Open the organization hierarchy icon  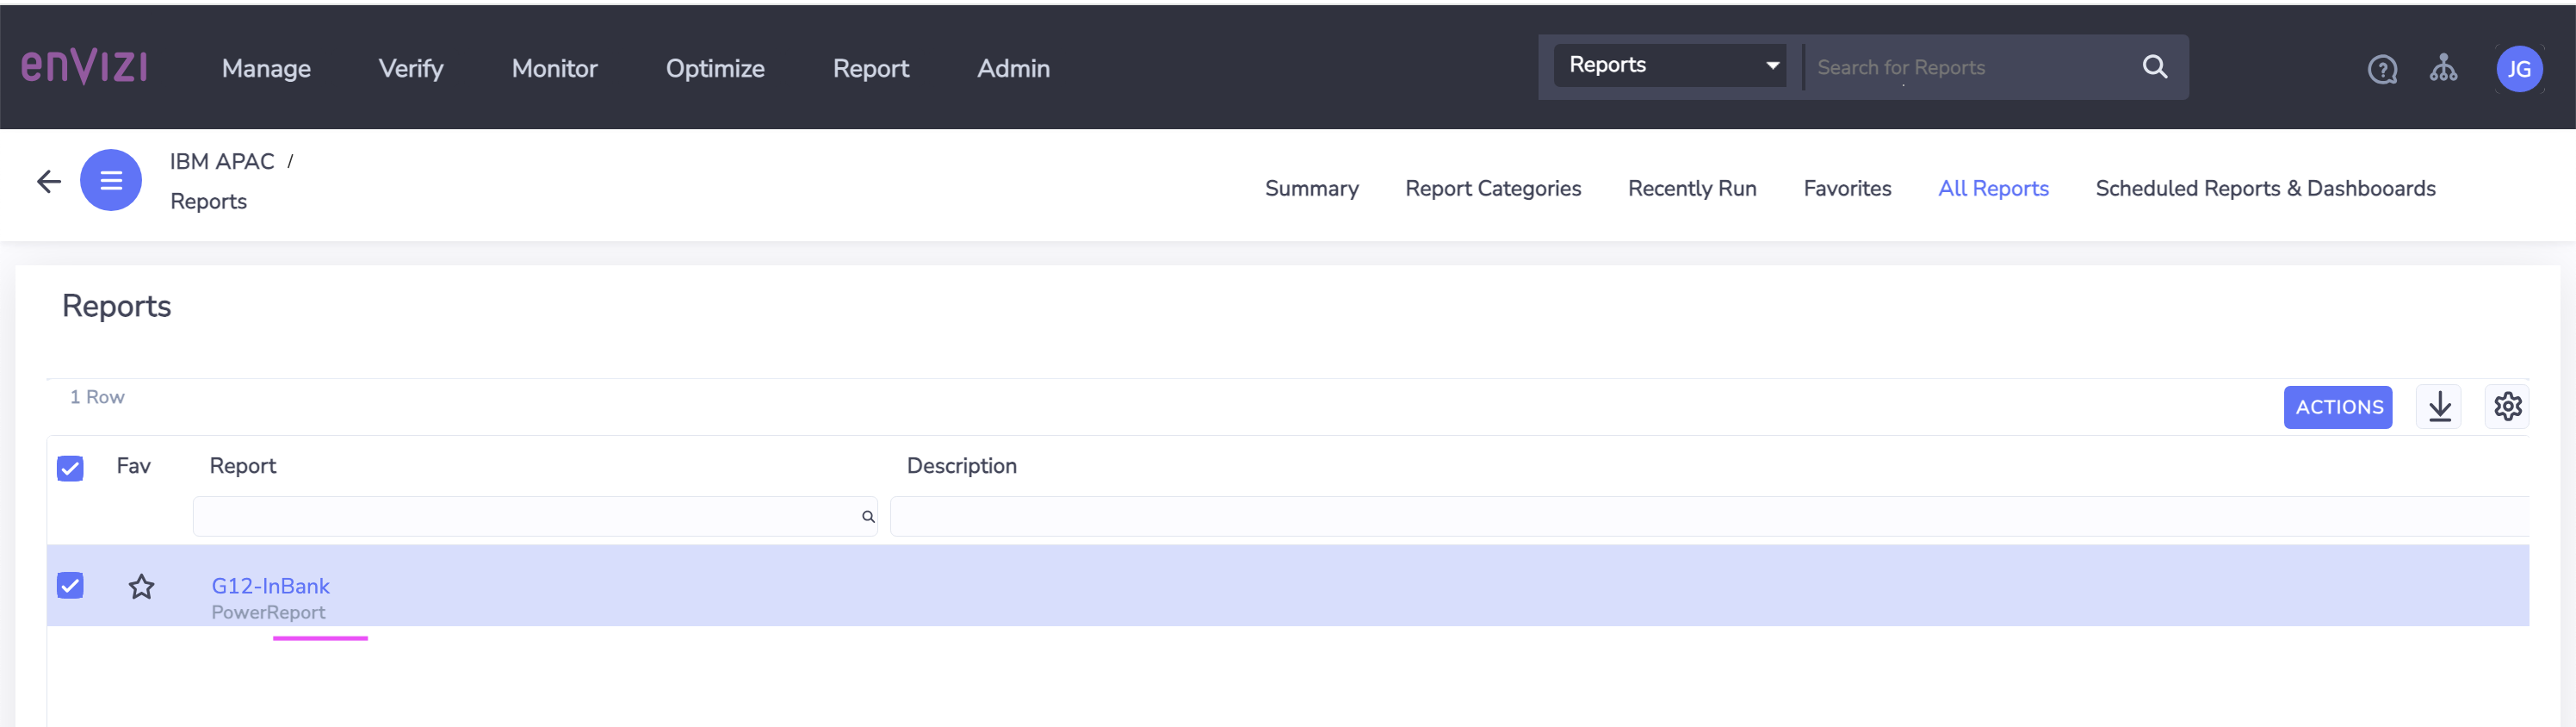(x=2443, y=68)
